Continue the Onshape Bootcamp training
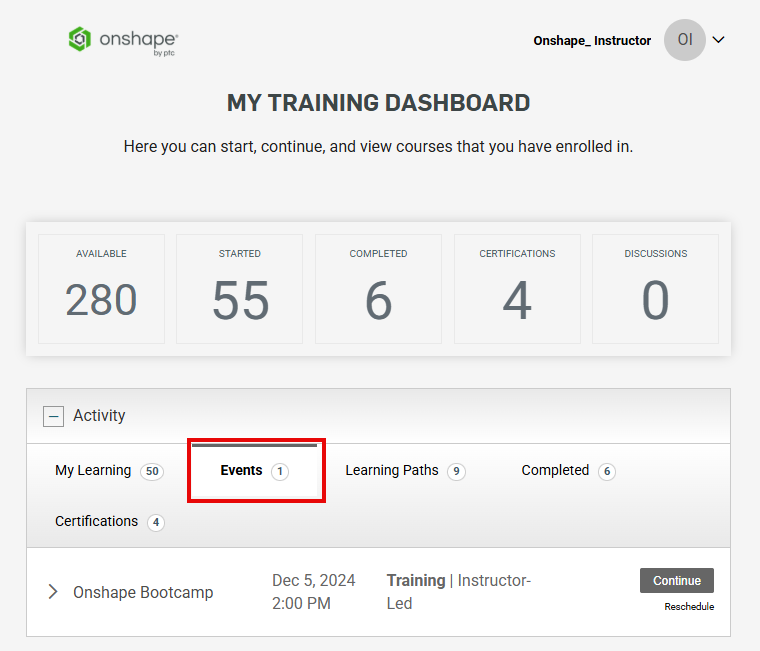The width and height of the screenshot is (760, 651). coord(677,581)
